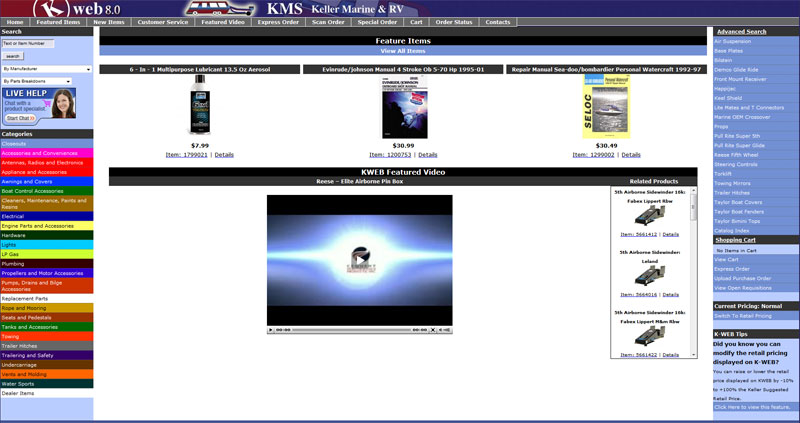Open the Demco Glide Ride link
Screen dimensions: 800x423
click(x=736, y=70)
